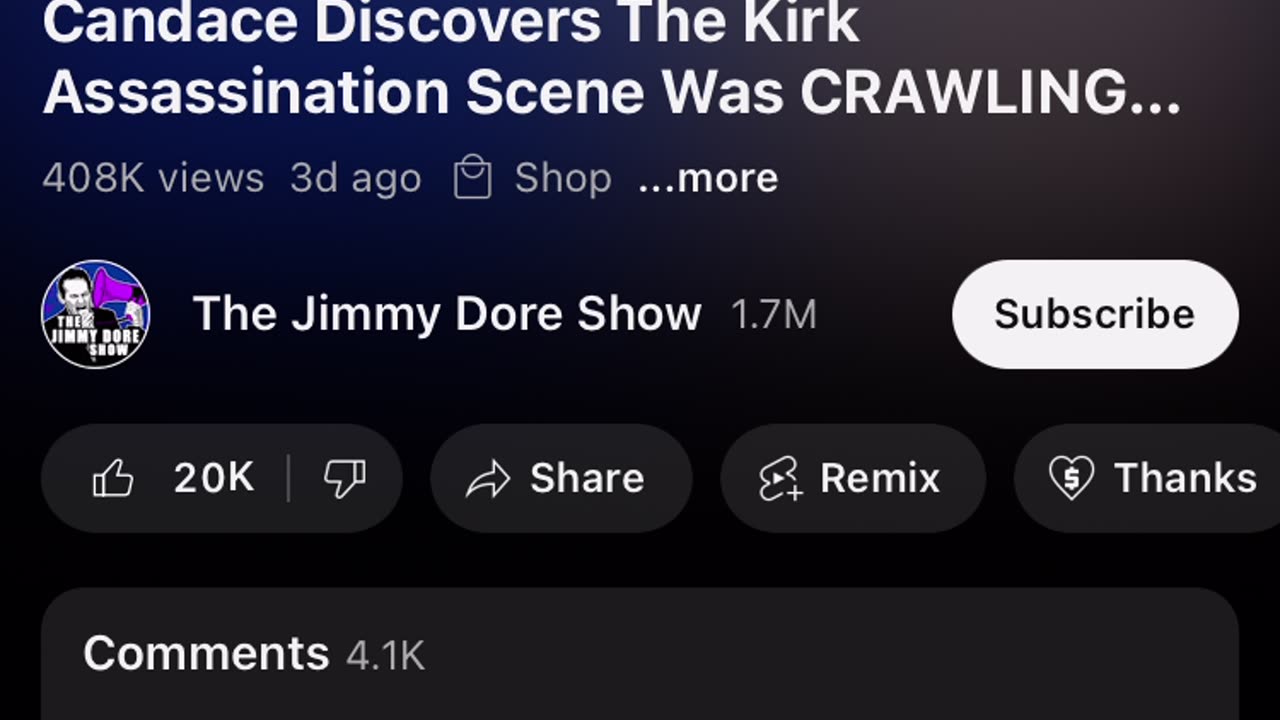
Task: Tap the Thanks button label
Action: (1186, 478)
